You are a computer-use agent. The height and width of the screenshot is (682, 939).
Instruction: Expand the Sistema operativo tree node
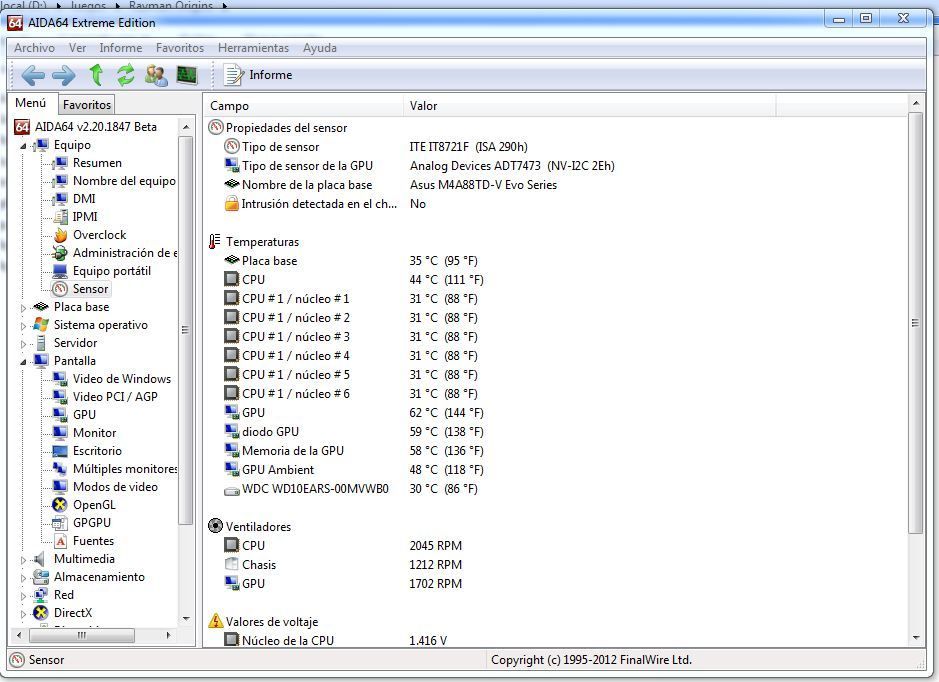coord(23,326)
